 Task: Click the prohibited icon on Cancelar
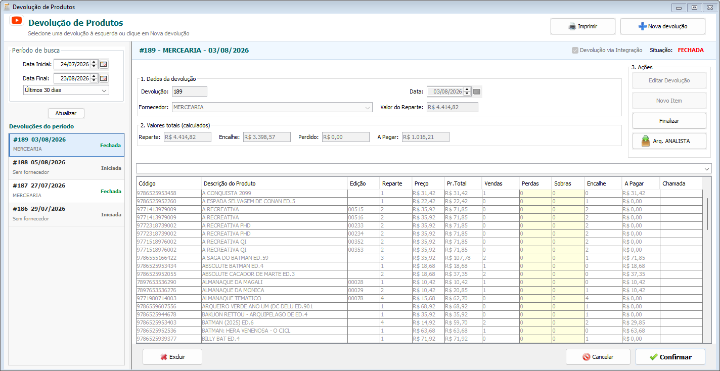[x=586, y=357]
